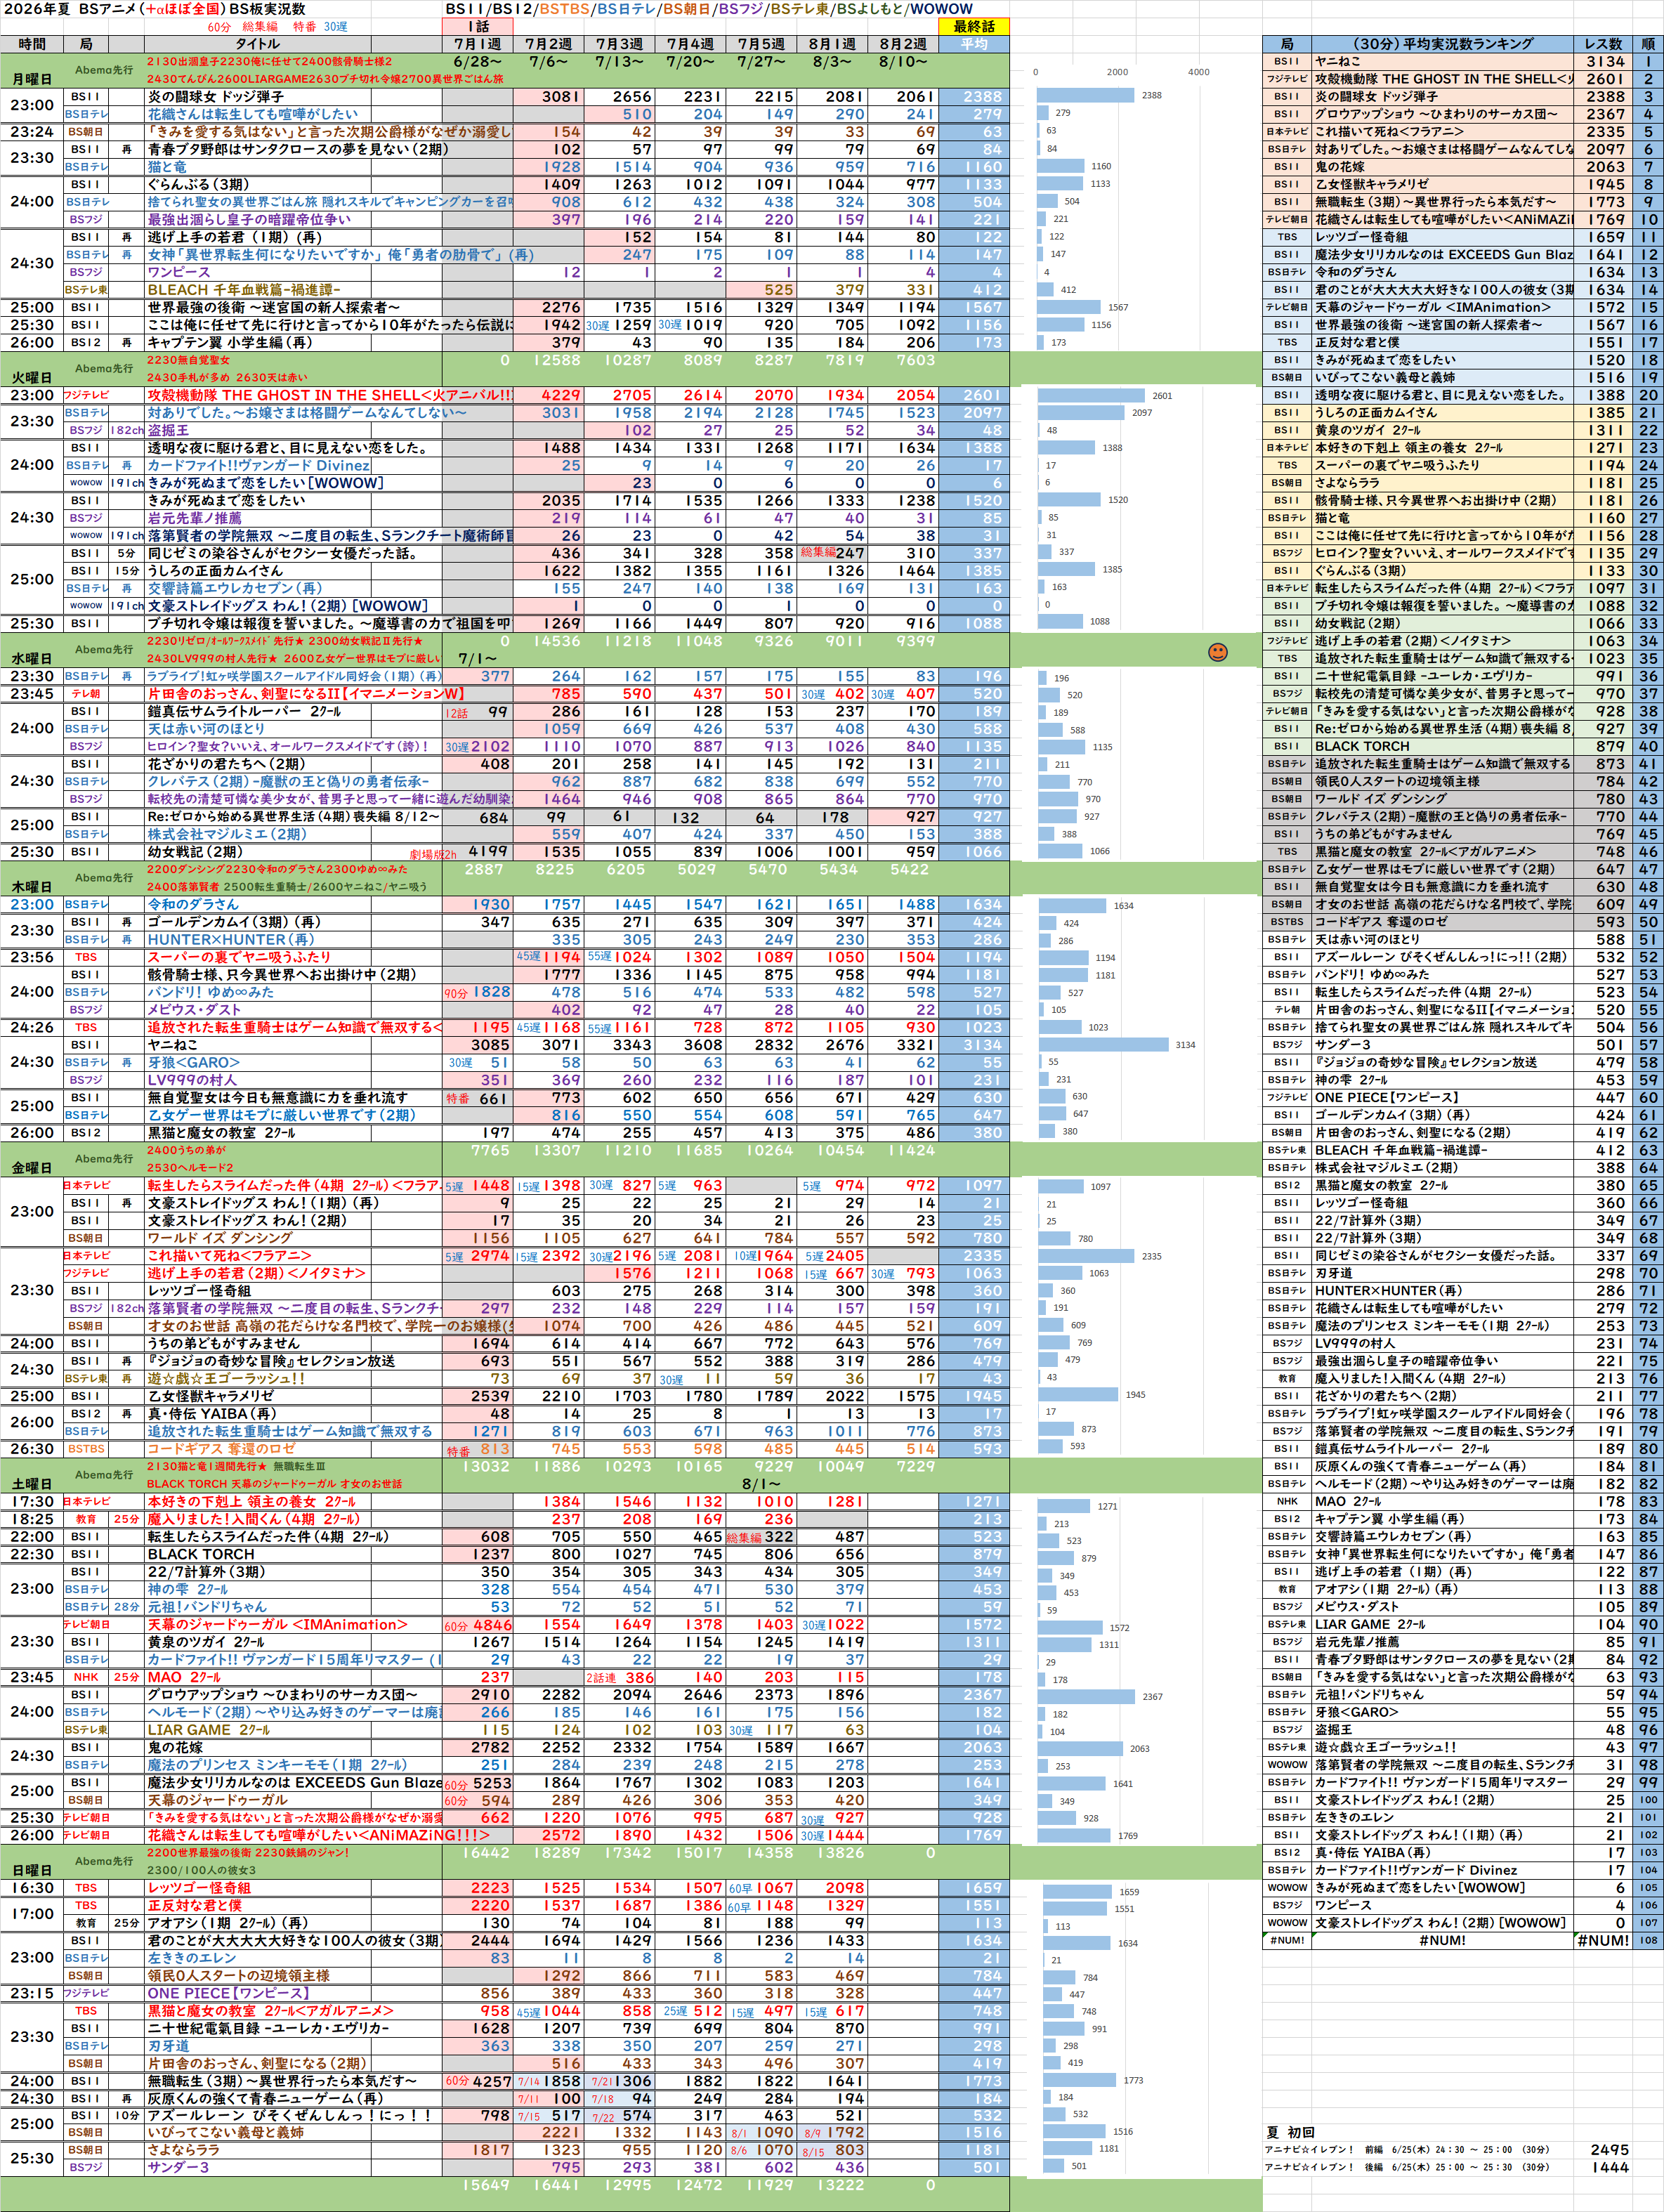Select the タイトル column header cell
The image size is (1664, 2212).
click(257, 44)
